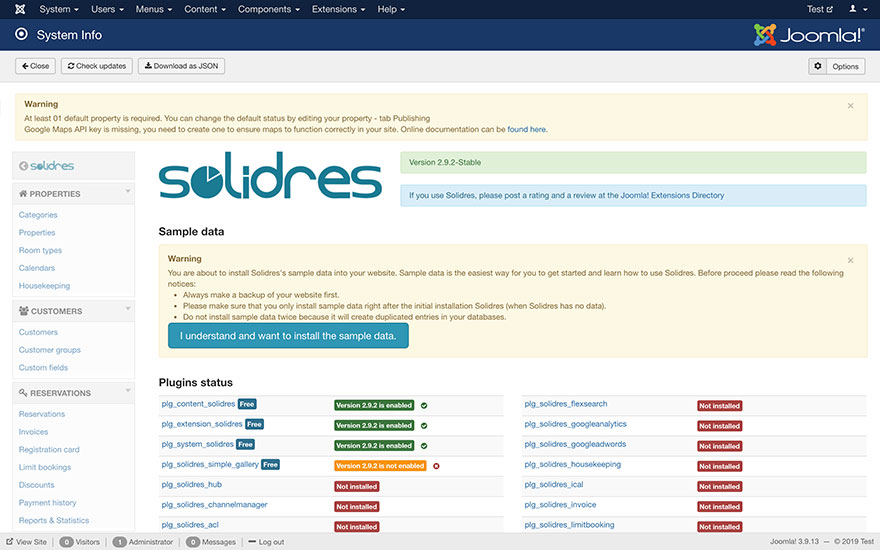The height and width of the screenshot is (550, 880).
Task: Click green check icon beside plg_content_solidres
Action: click(424, 405)
